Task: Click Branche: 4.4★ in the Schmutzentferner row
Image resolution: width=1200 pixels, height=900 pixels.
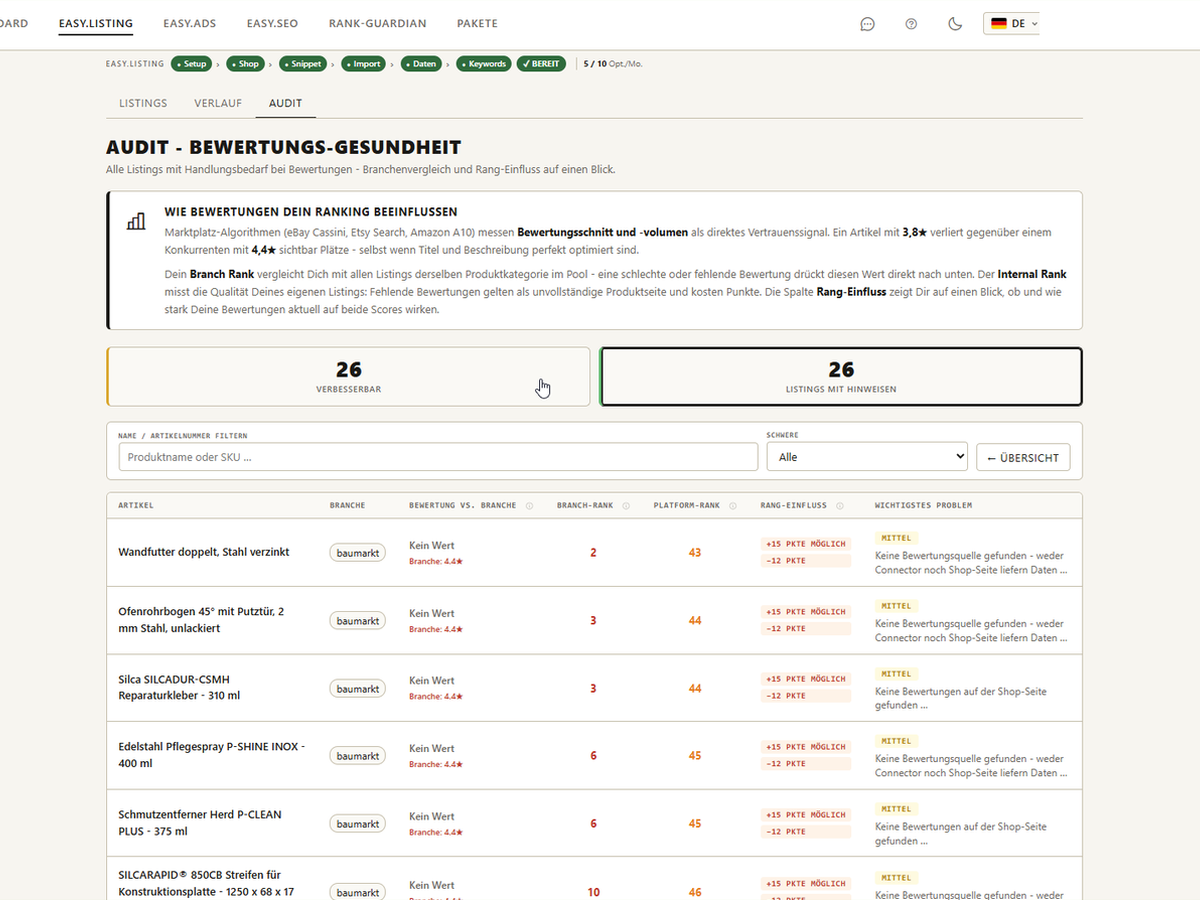Action: coord(436,832)
